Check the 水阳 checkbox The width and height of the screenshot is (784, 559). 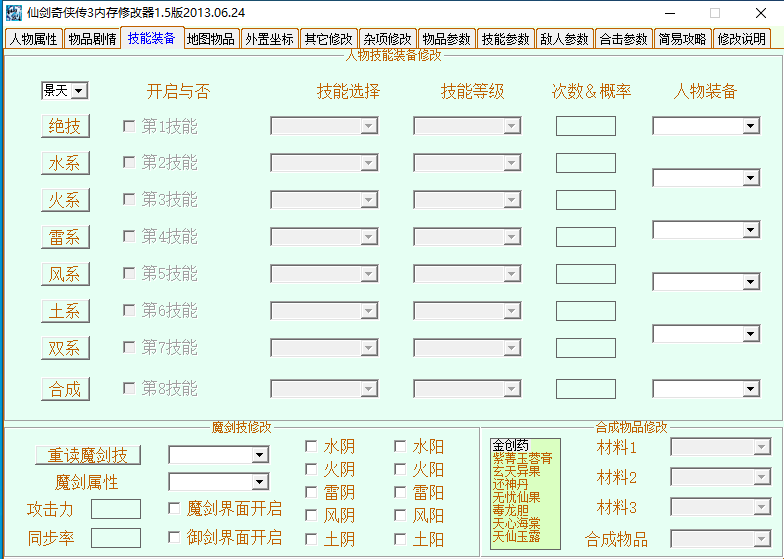click(400, 446)
